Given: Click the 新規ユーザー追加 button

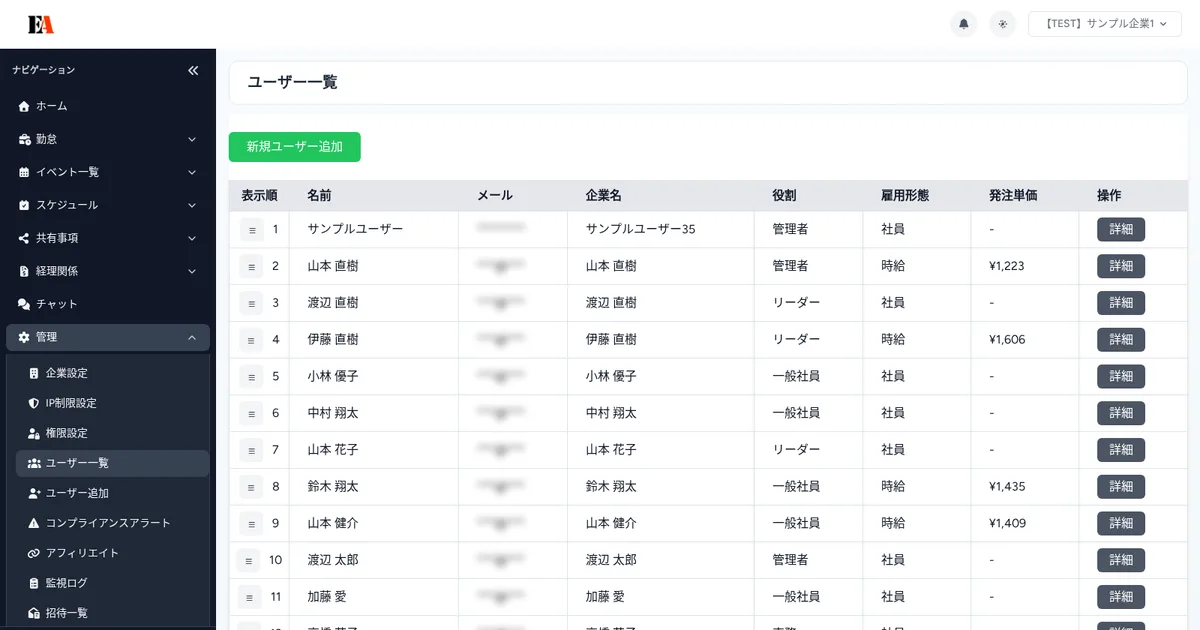Looking at the screenshot, I should pos(294,146).
